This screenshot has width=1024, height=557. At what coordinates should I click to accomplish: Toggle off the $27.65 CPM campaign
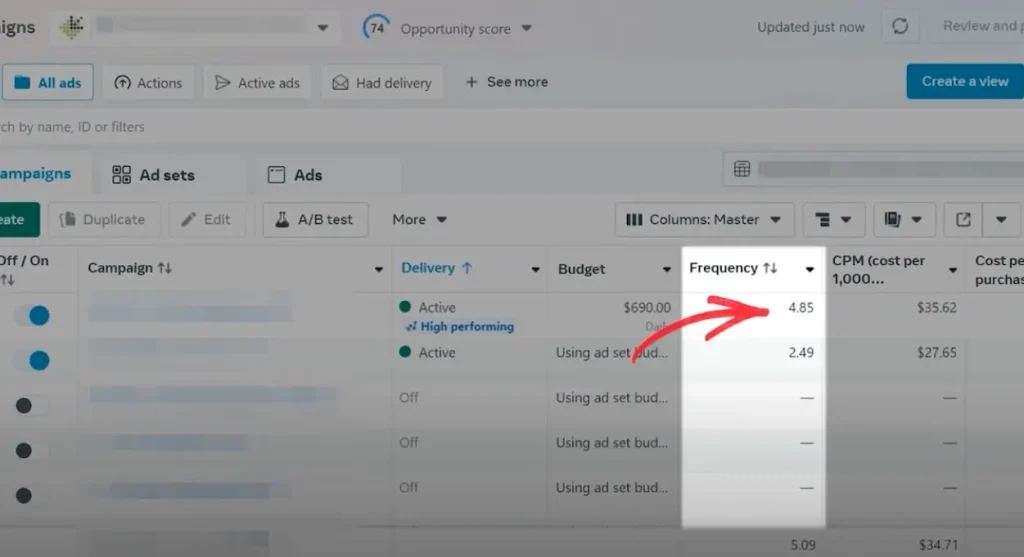click(x=31, y=360)
